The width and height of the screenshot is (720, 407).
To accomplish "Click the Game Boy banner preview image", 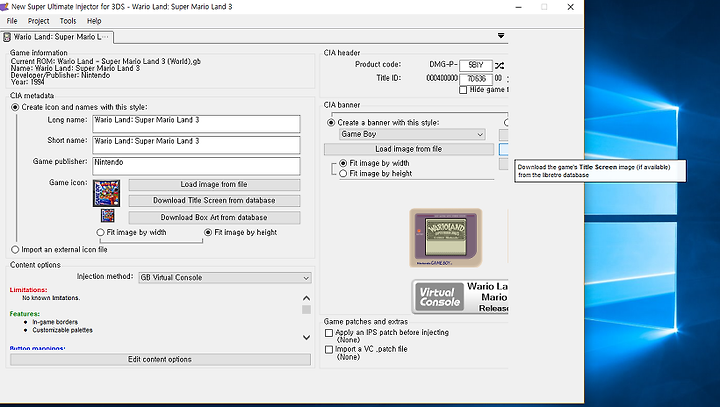I will tap(445, 237).
